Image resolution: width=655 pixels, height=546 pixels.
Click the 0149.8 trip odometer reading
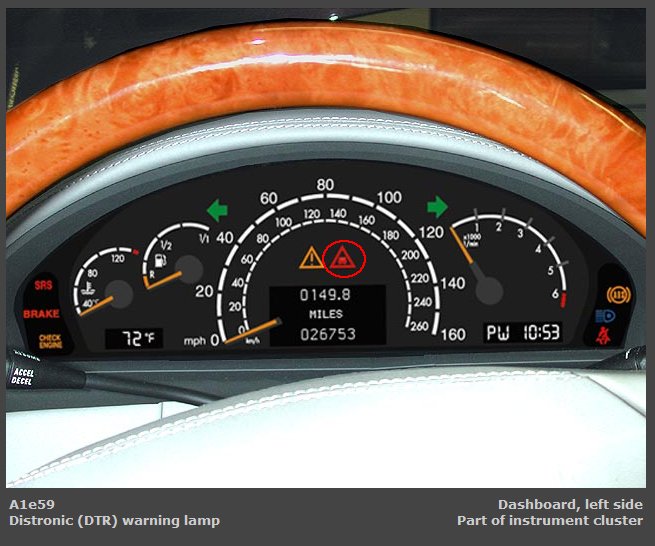[x=325, y=295]
